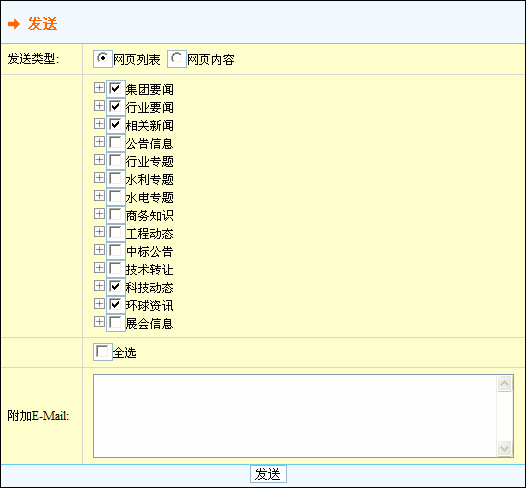Uncheck the 环球资讯 checkbox
The height and width of the screenshot is (488, 526).
click(x=116, y=305)
